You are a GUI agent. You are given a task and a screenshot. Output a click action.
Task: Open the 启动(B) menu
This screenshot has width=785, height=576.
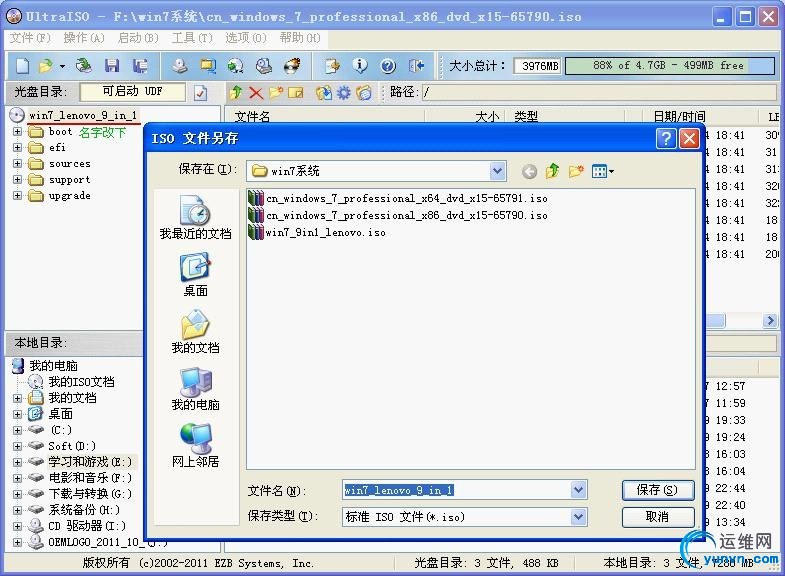pyautogui.click(x=138, y=38)
